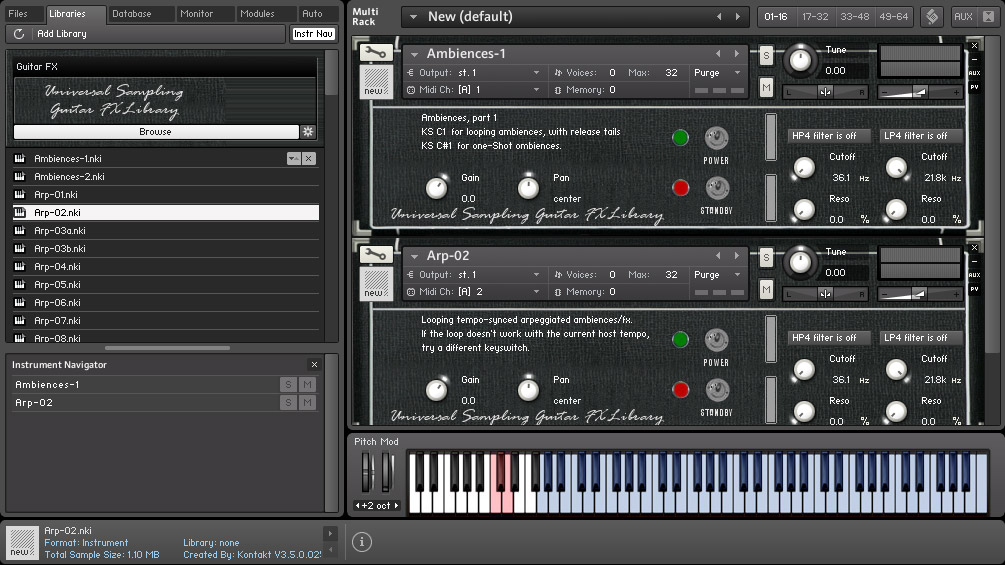Click the wrench edit icon on Ambiences-1

(x=376, y=54)
